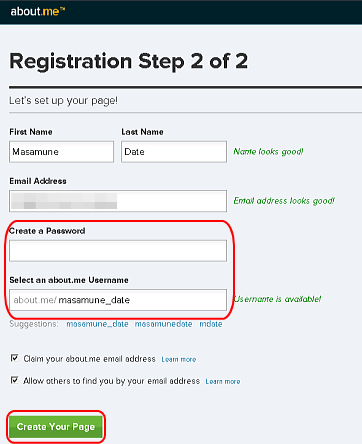
Task: Click the First Name input field
Action: [61, 152]
